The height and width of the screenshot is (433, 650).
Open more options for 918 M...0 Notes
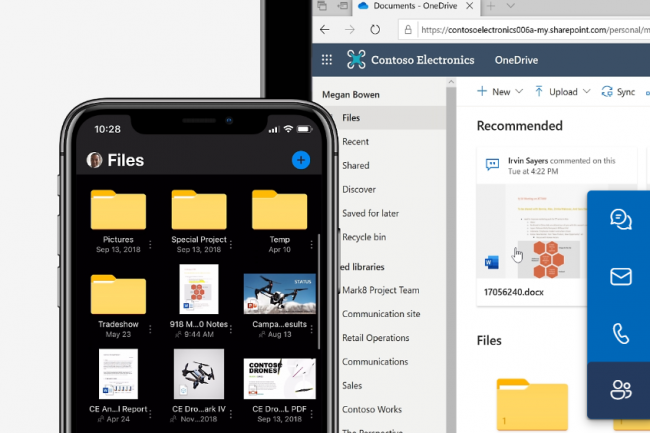tap(231, 329)
